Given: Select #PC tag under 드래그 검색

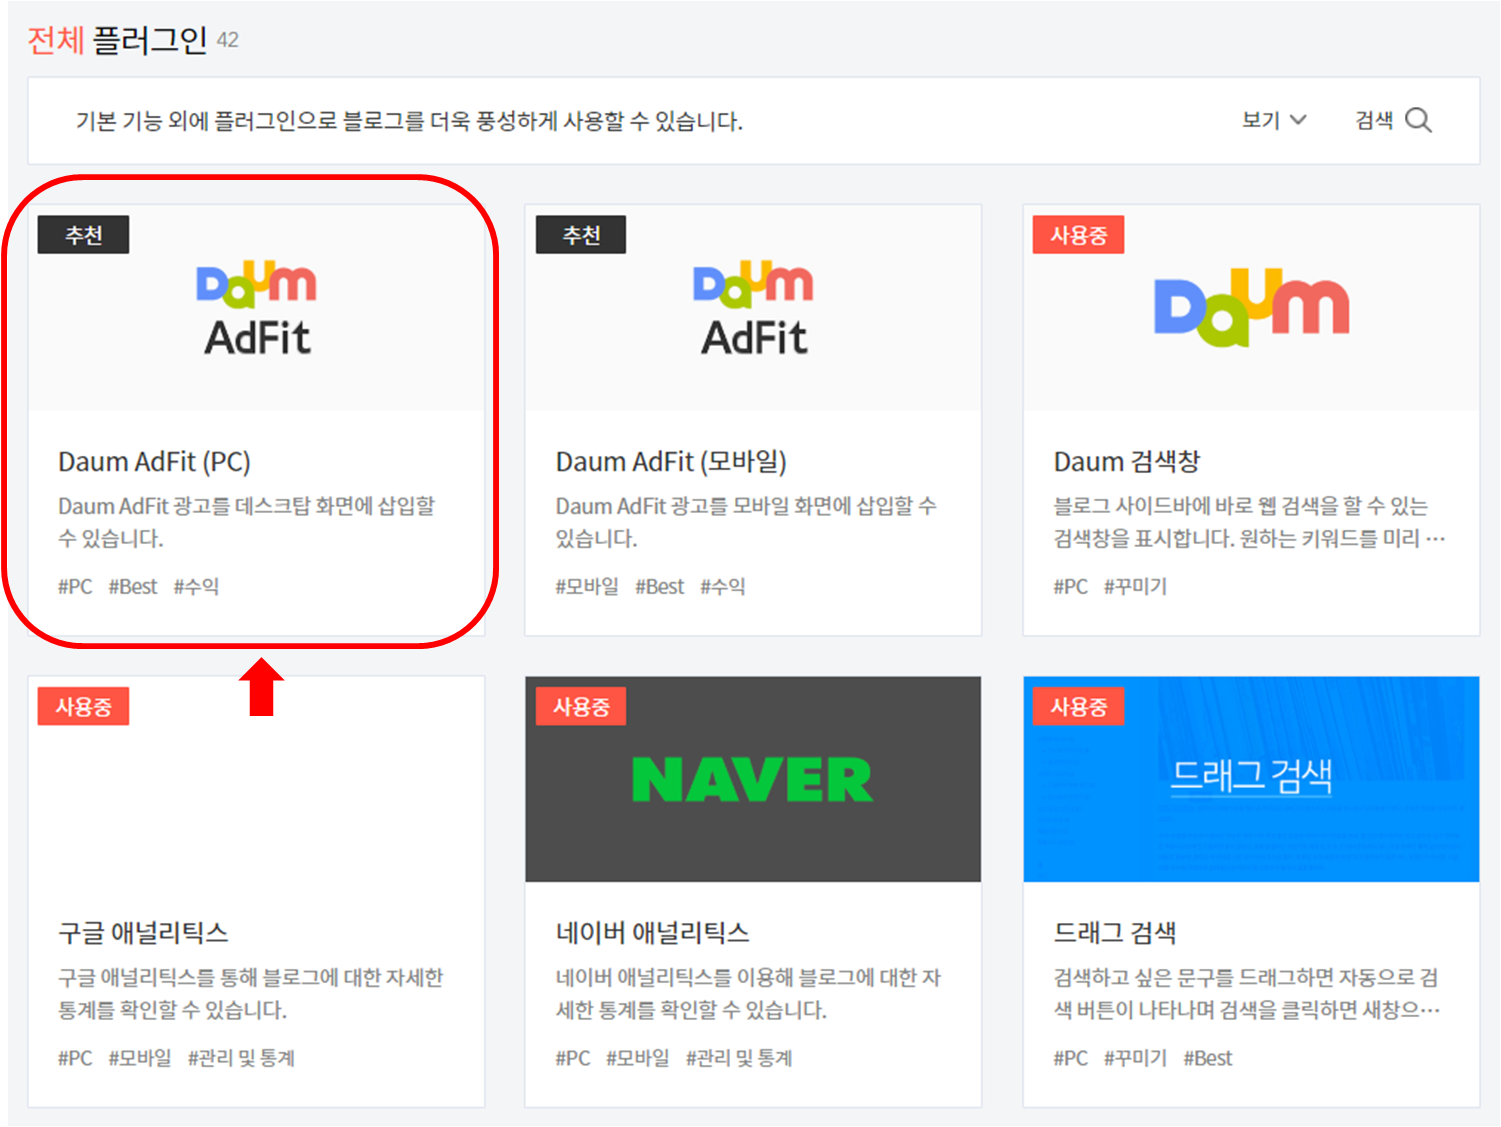Looking at the screenshot, I should pyautogui.click(x=1071, y=1058).
